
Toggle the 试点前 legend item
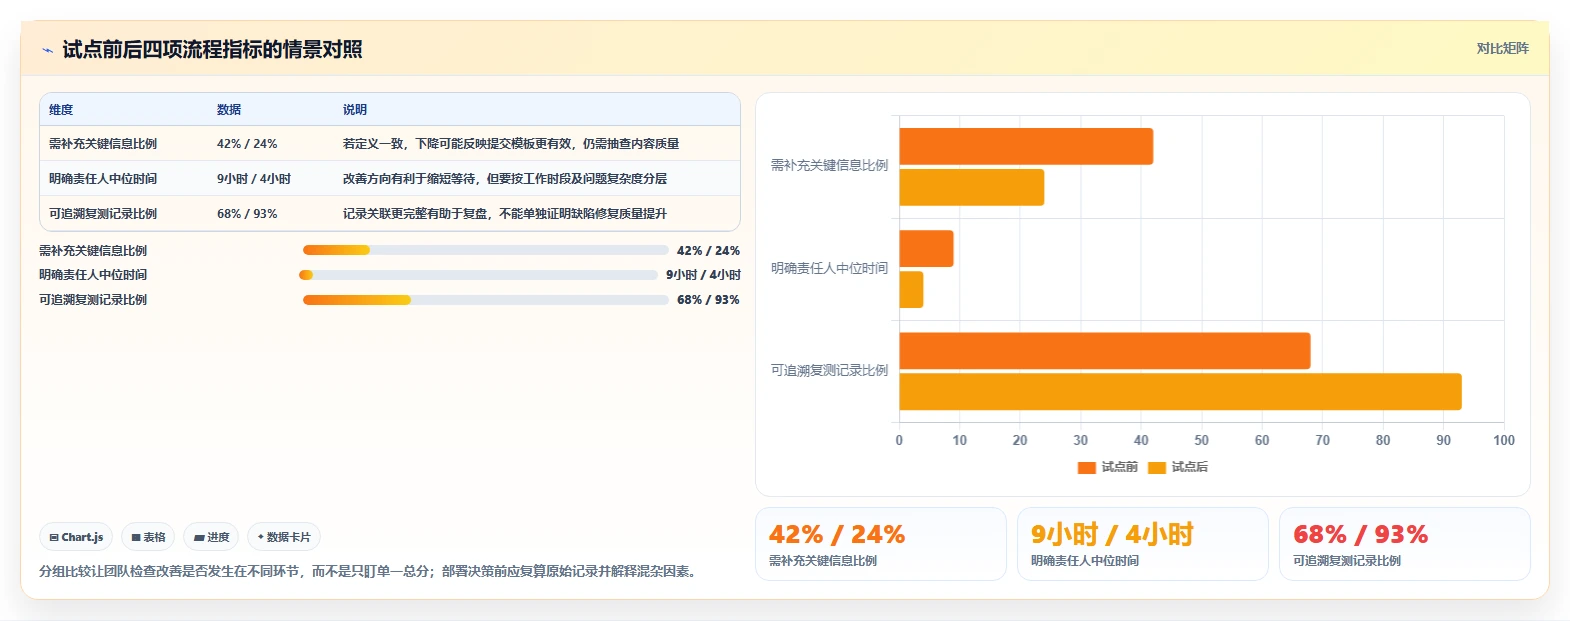[1107, 467]
